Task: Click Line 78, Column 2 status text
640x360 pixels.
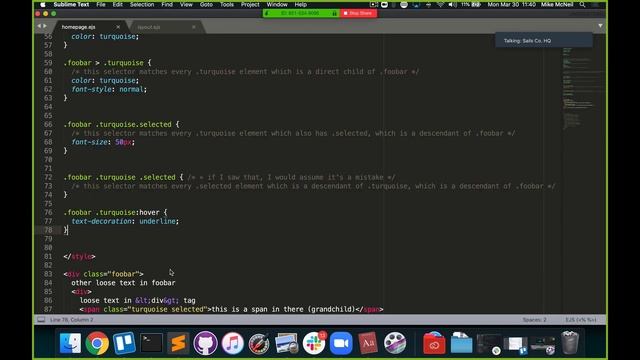Action: 71,320
